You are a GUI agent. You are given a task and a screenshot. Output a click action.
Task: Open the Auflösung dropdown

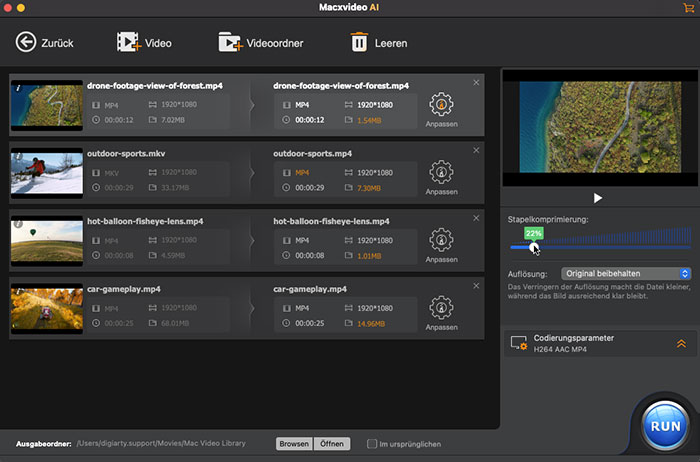pyautogui.click(x=626, y=274)
